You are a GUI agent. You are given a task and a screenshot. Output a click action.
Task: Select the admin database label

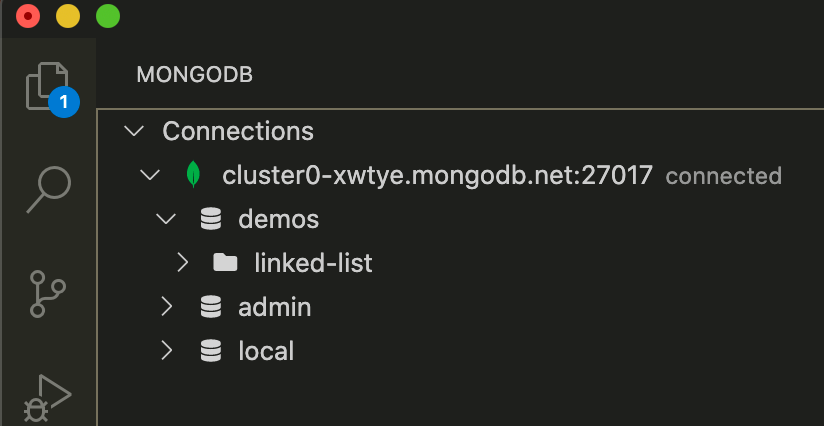[274, 307]
